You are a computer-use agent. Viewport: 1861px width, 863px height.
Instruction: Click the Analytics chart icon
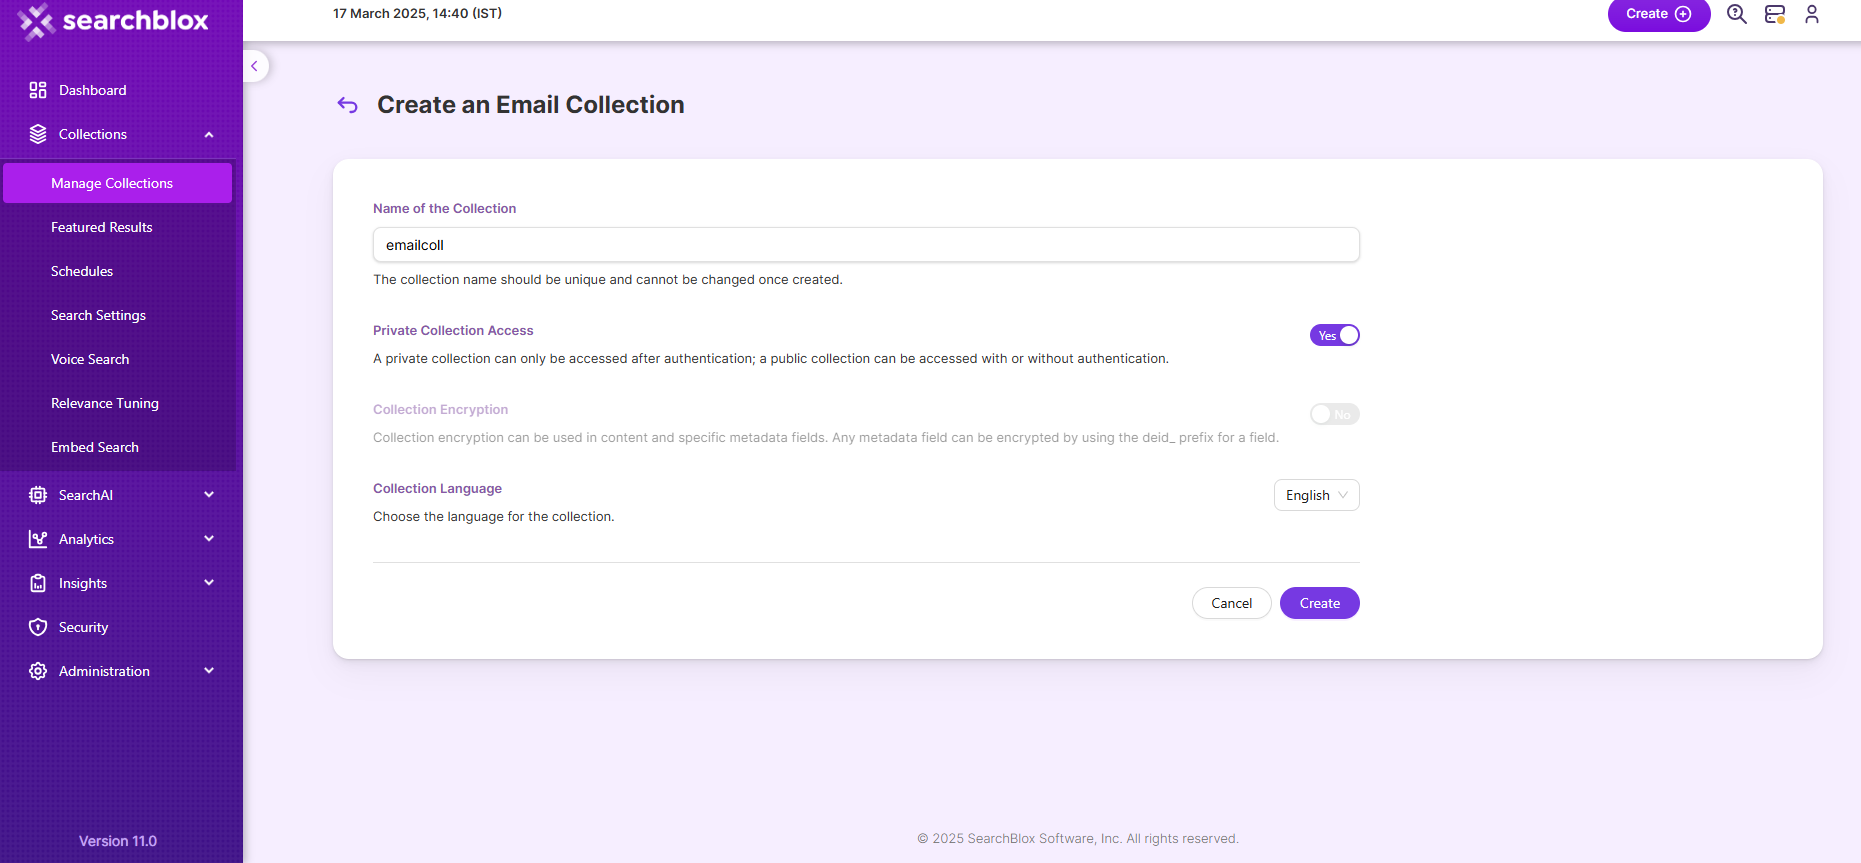coord(38,539)
